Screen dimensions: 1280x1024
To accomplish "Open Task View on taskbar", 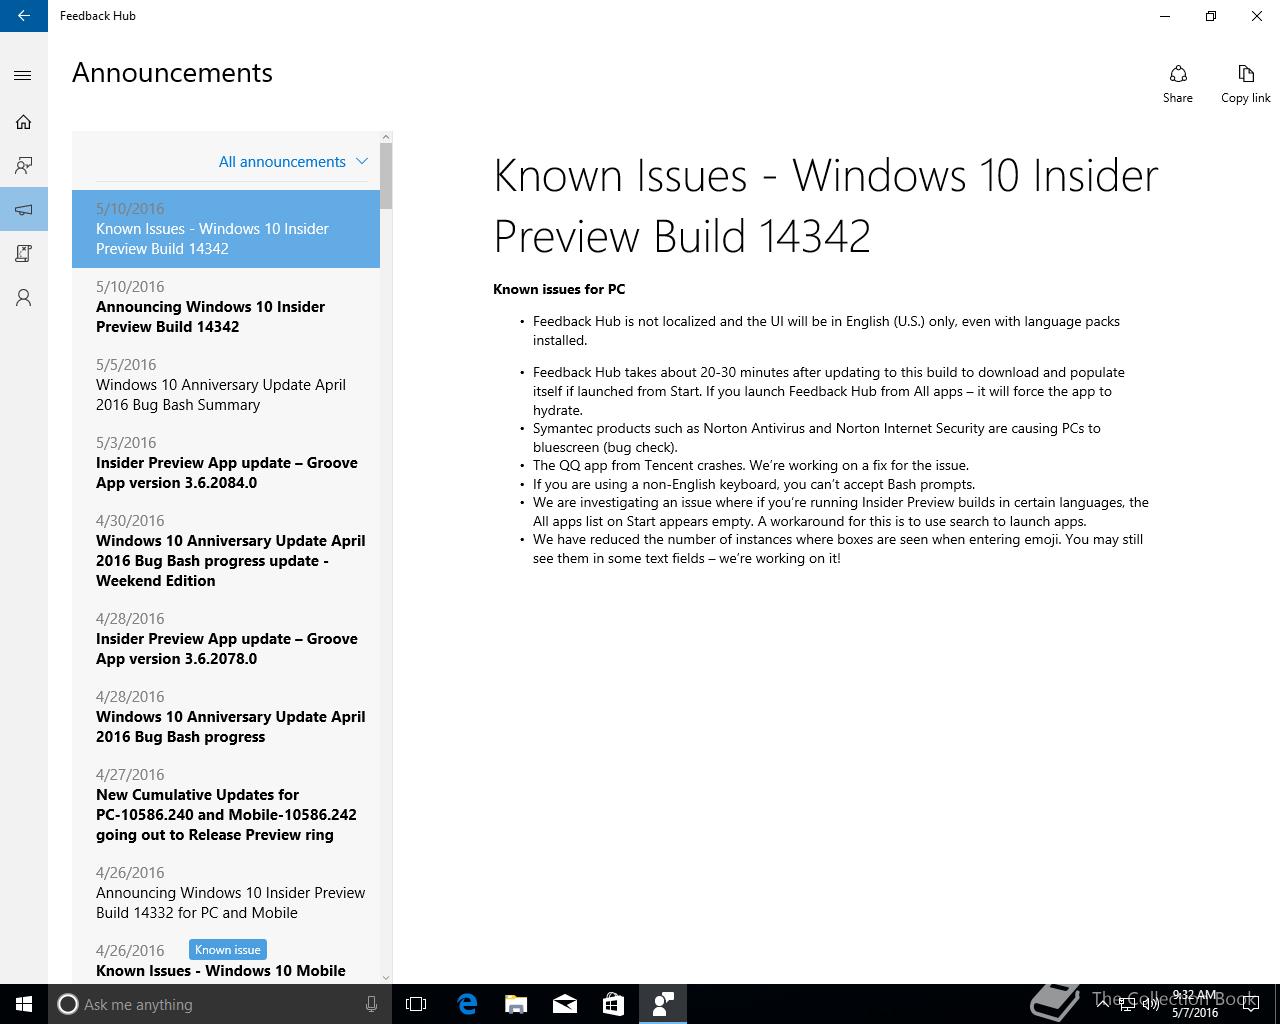I will point(416,1004).
